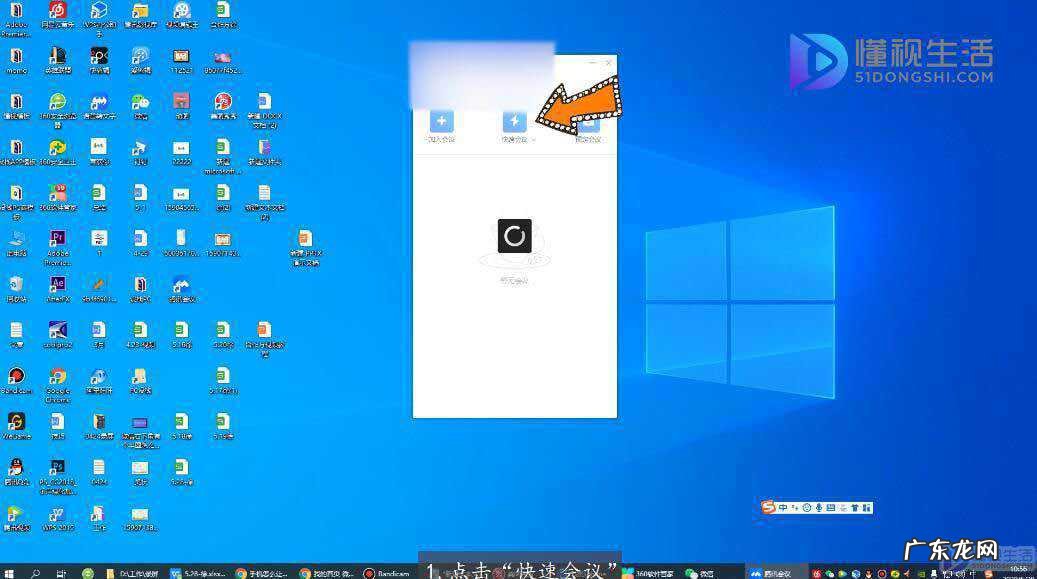The height and width of the screenshot is (579, 1037).
Task: Click the taskbar search icon
Action: (36, 573)
